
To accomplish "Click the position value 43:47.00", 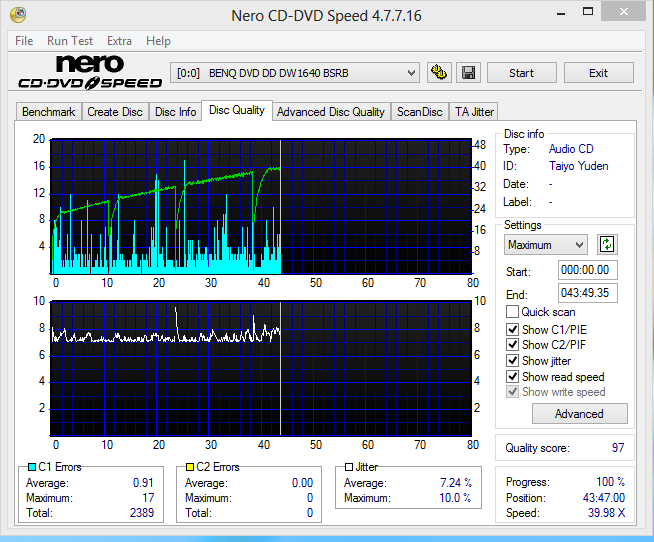I will (604, 498).
